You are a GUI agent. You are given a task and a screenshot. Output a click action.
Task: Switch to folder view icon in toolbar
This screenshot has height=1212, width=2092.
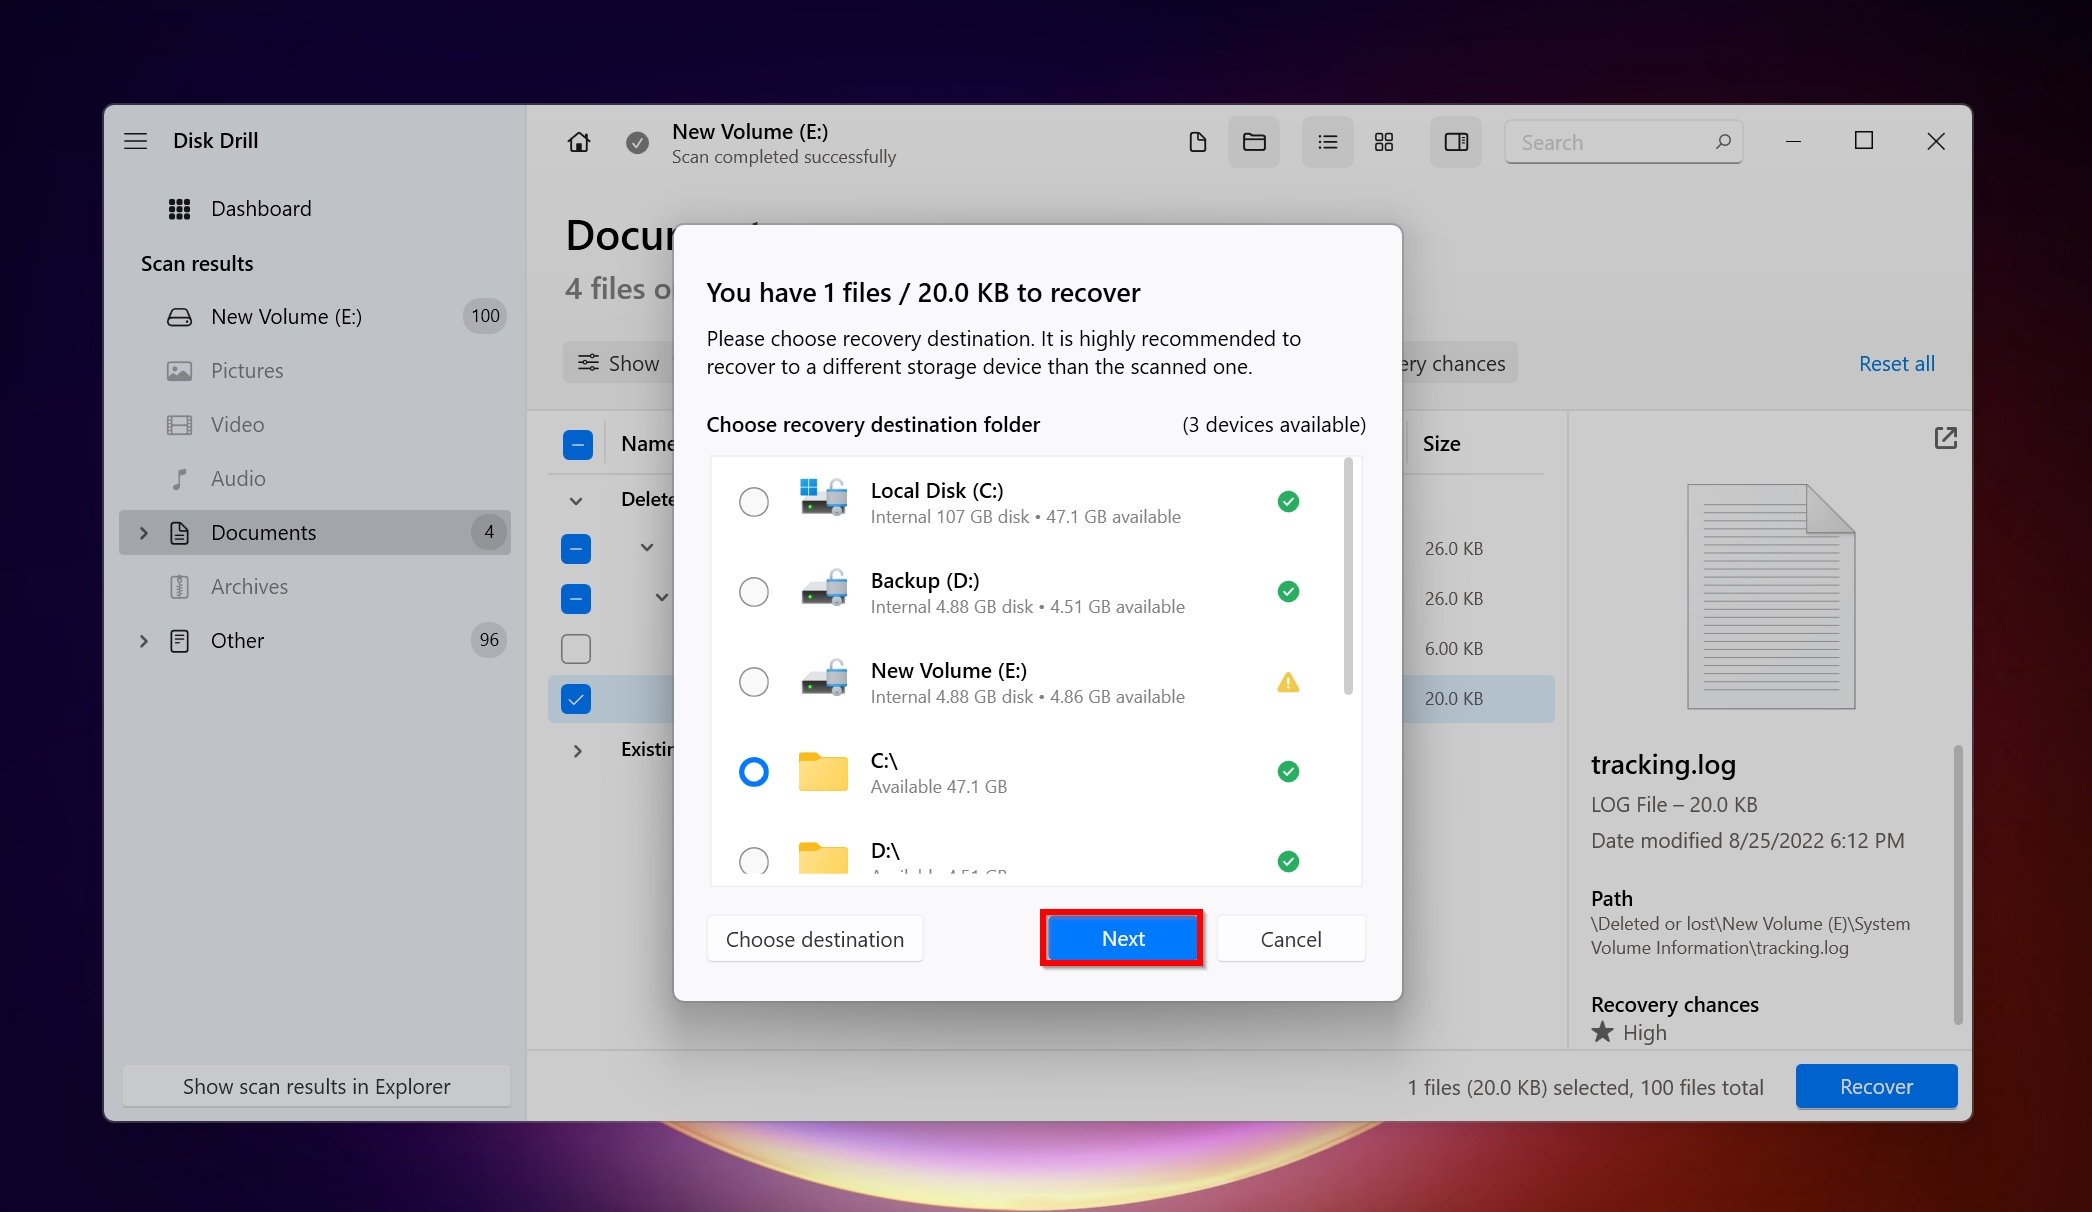pos(1254,142)
